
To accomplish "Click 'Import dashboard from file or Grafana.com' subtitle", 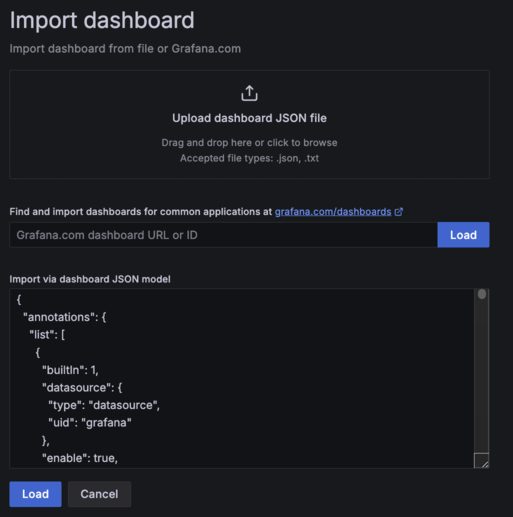I will [125, 49].
